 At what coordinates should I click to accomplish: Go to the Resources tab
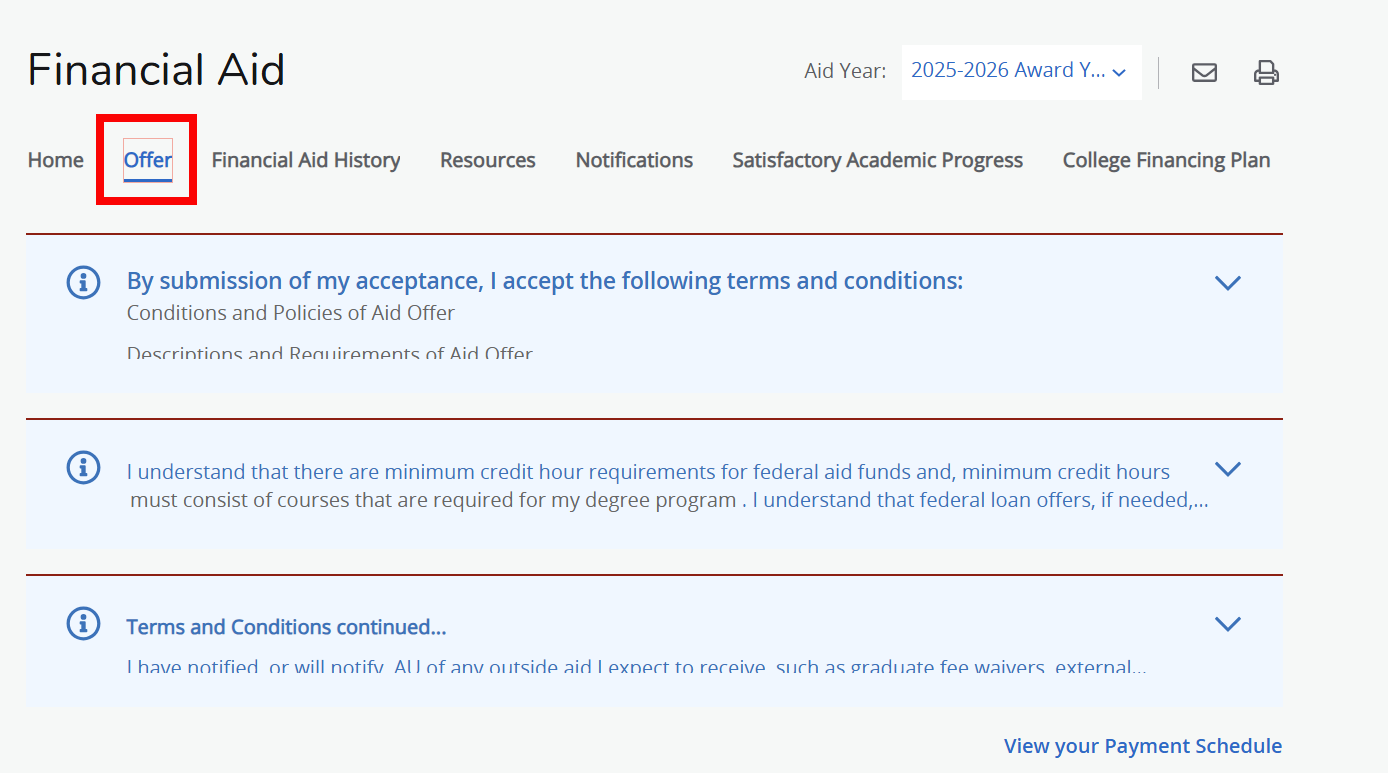(x=487, y=160)
